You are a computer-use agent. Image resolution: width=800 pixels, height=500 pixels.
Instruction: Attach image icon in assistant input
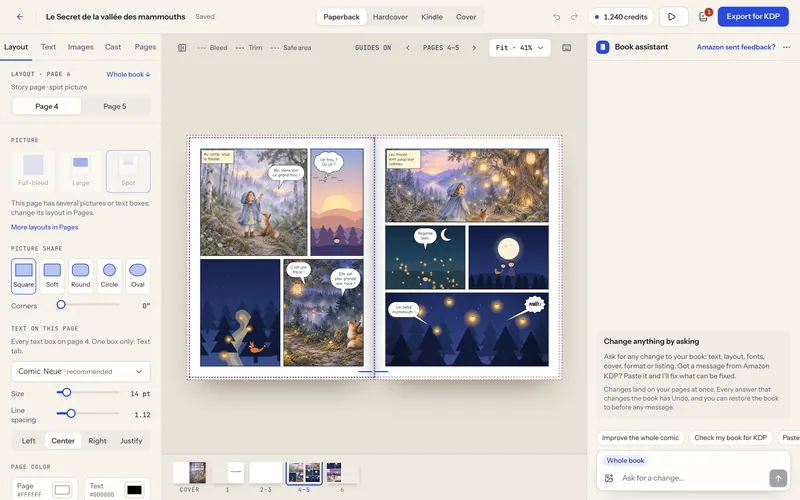point(609,478)
